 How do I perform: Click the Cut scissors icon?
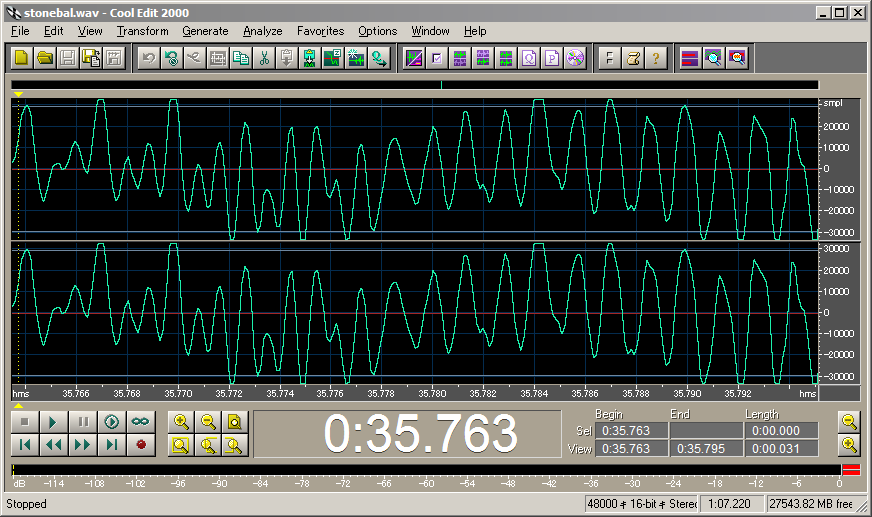[264, 58]
